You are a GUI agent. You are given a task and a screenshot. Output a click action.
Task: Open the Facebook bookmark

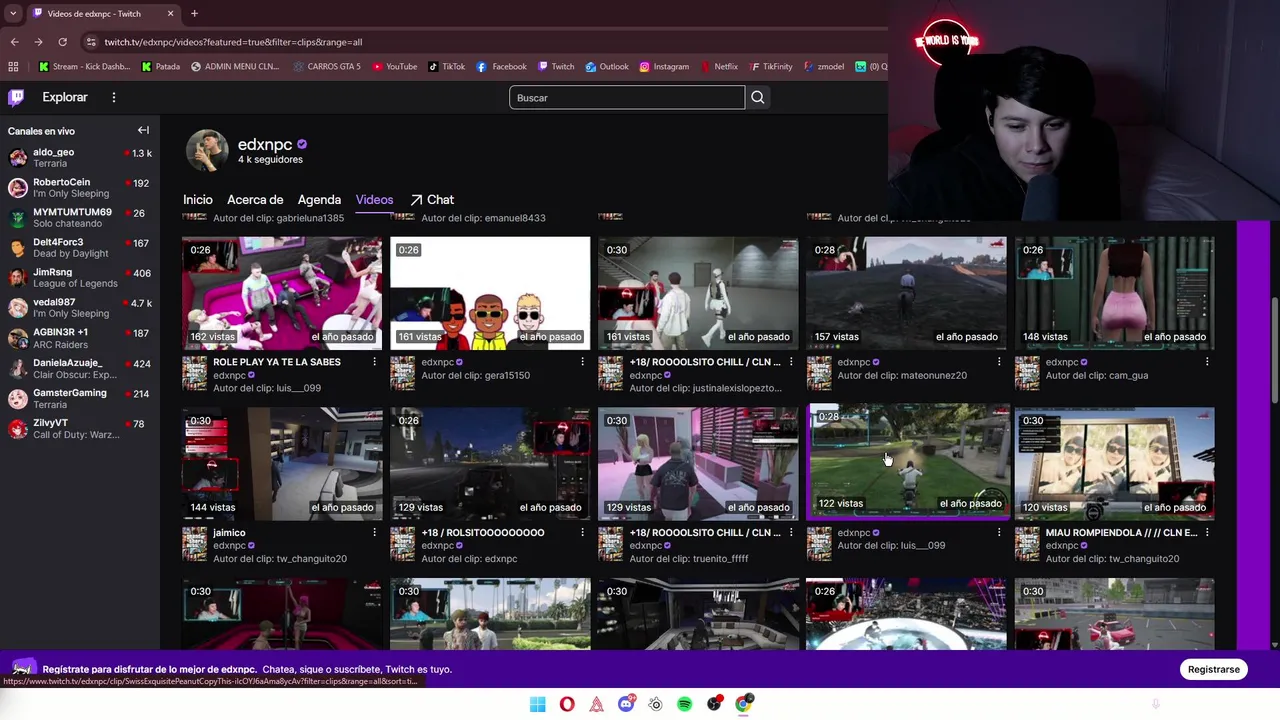tap(502, 67)
